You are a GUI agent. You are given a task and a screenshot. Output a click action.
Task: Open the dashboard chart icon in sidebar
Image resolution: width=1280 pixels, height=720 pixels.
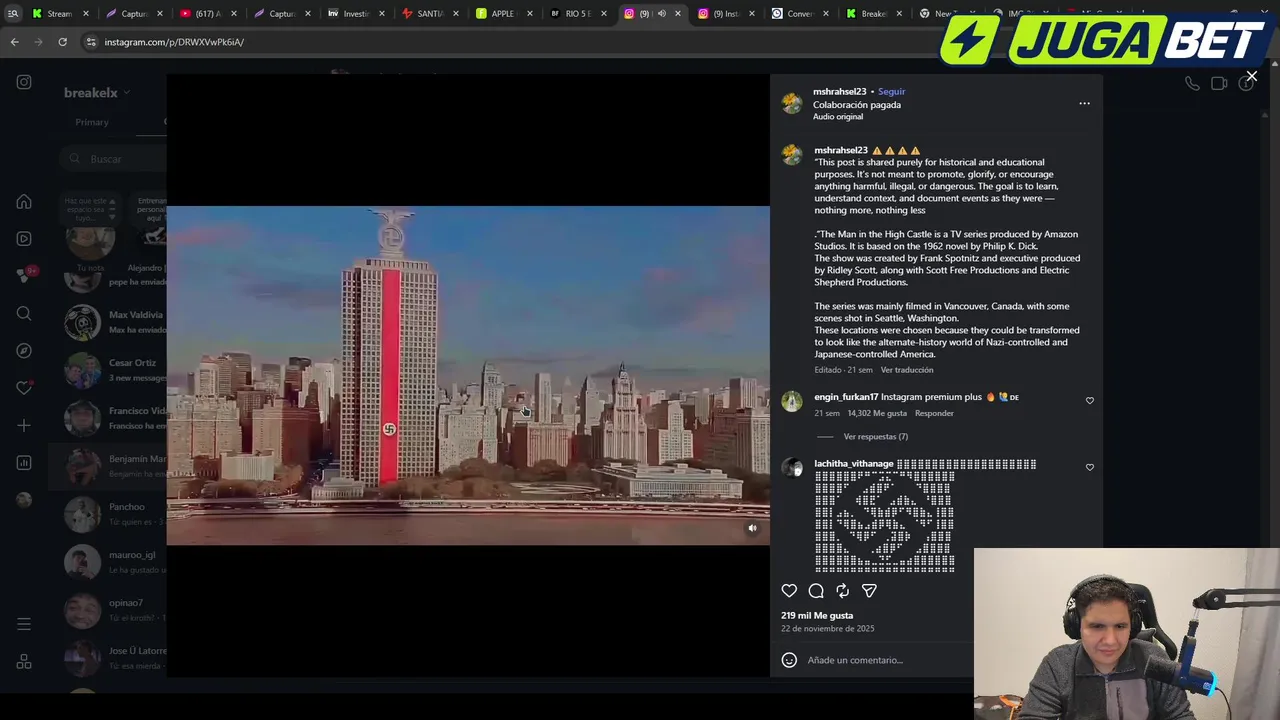pos(24,463)
